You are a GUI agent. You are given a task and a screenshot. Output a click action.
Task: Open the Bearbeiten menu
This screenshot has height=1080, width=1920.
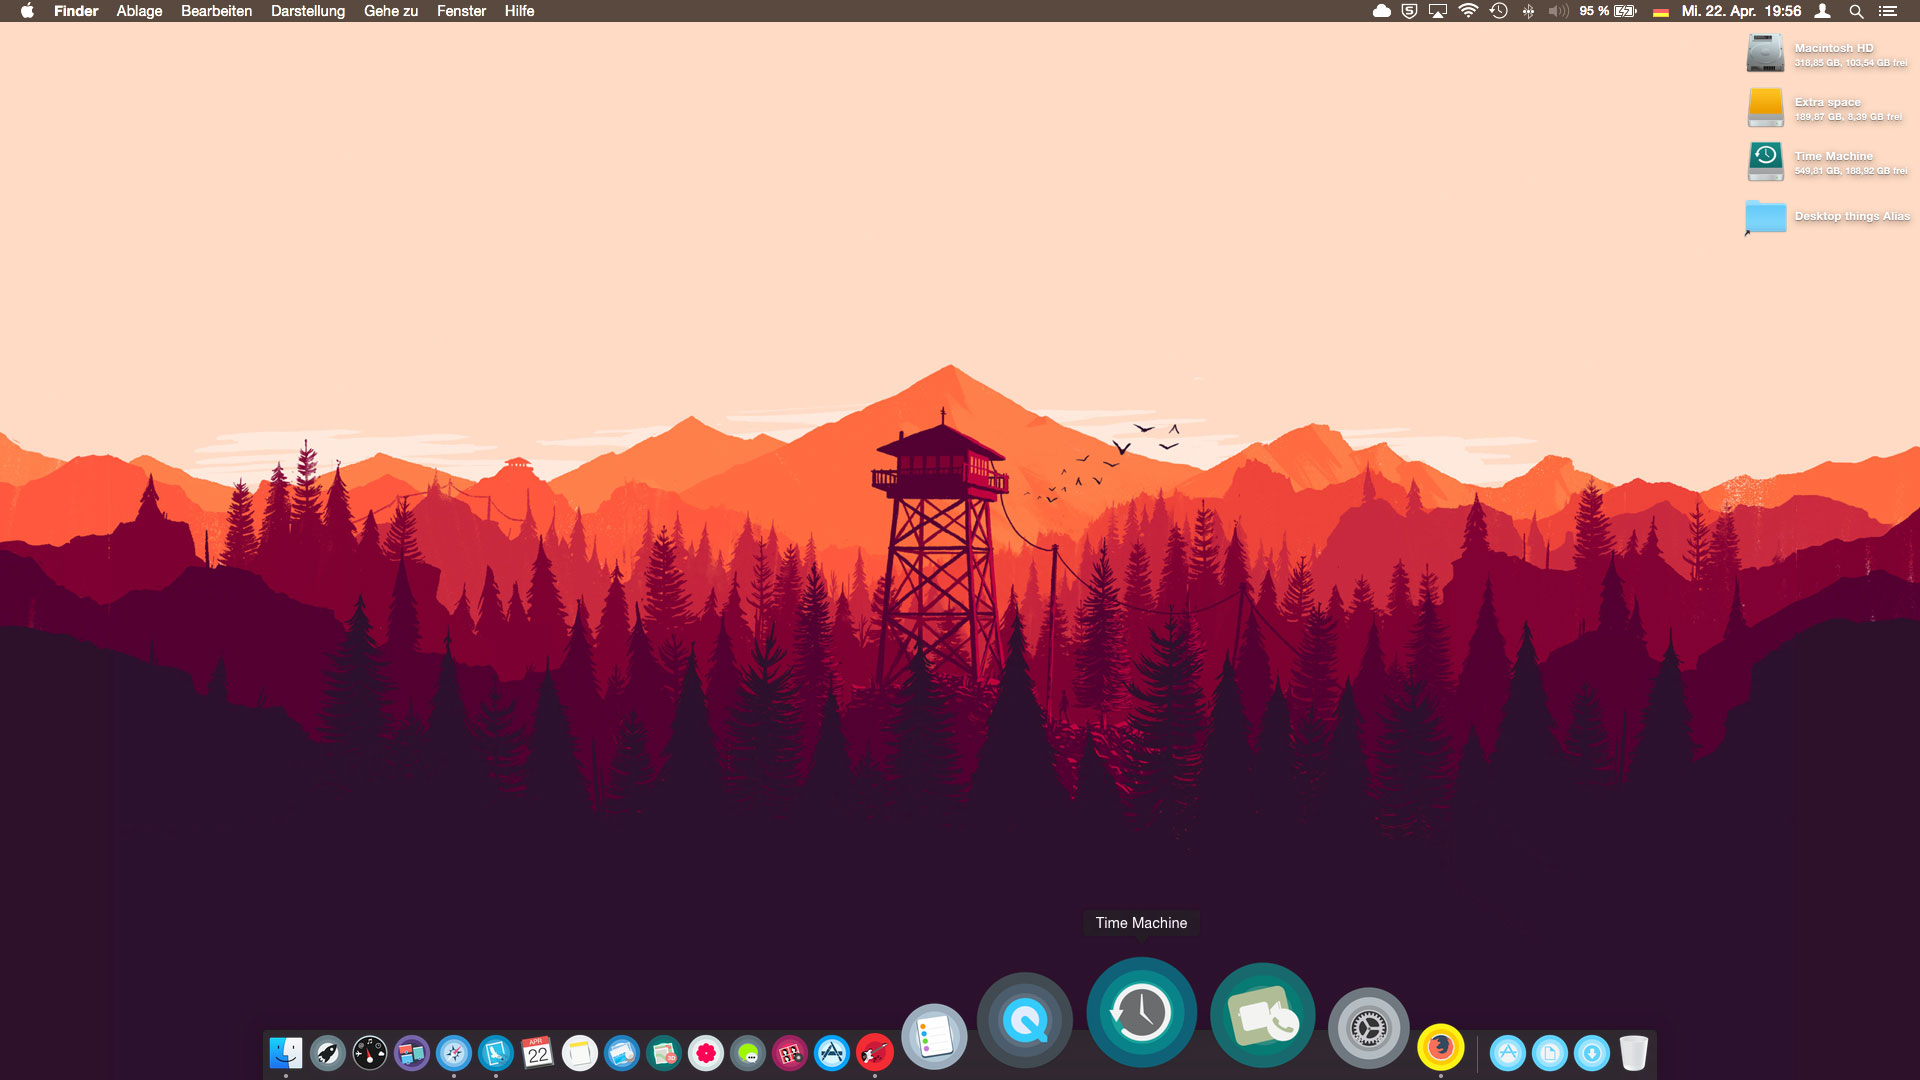pos(216,11)
